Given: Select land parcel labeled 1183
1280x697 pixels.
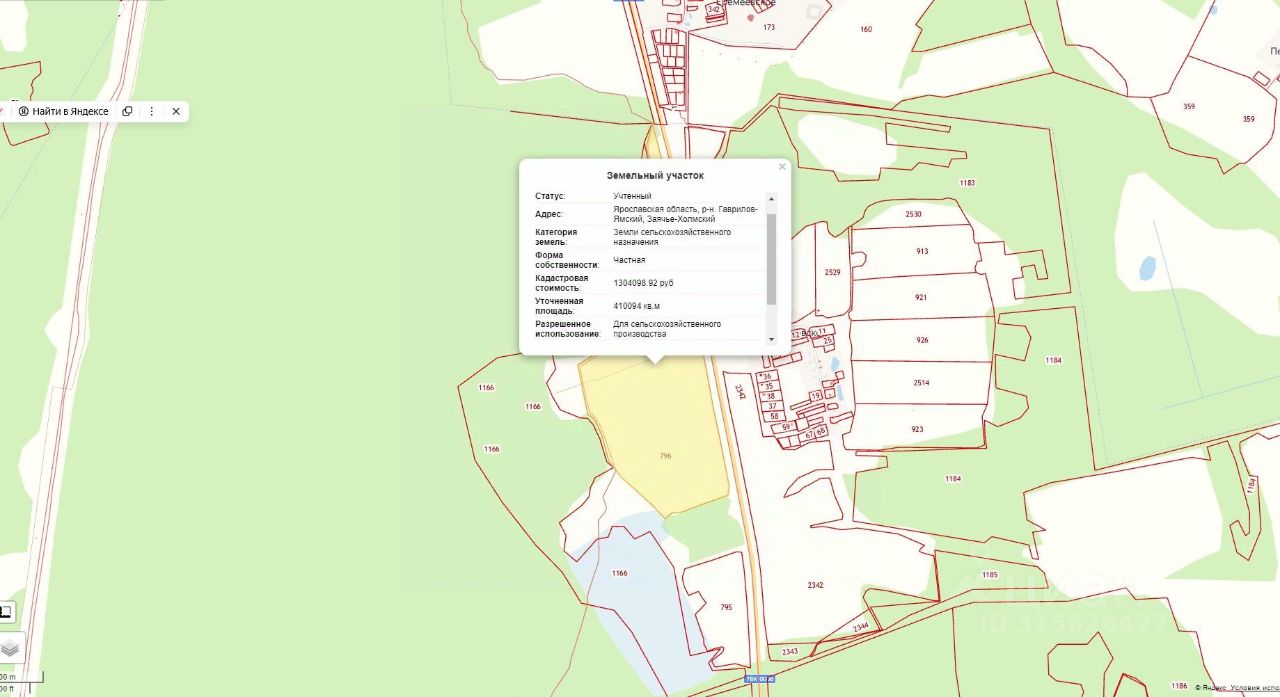Looking at the screenshot, I should (x=966, y=183).
